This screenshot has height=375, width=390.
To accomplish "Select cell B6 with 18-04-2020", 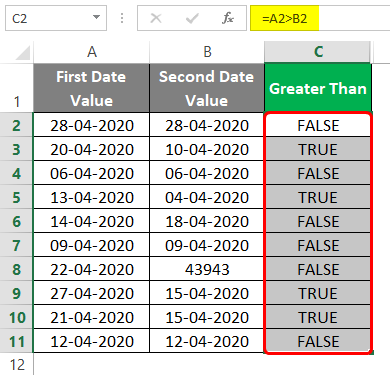I will (207, 221).
